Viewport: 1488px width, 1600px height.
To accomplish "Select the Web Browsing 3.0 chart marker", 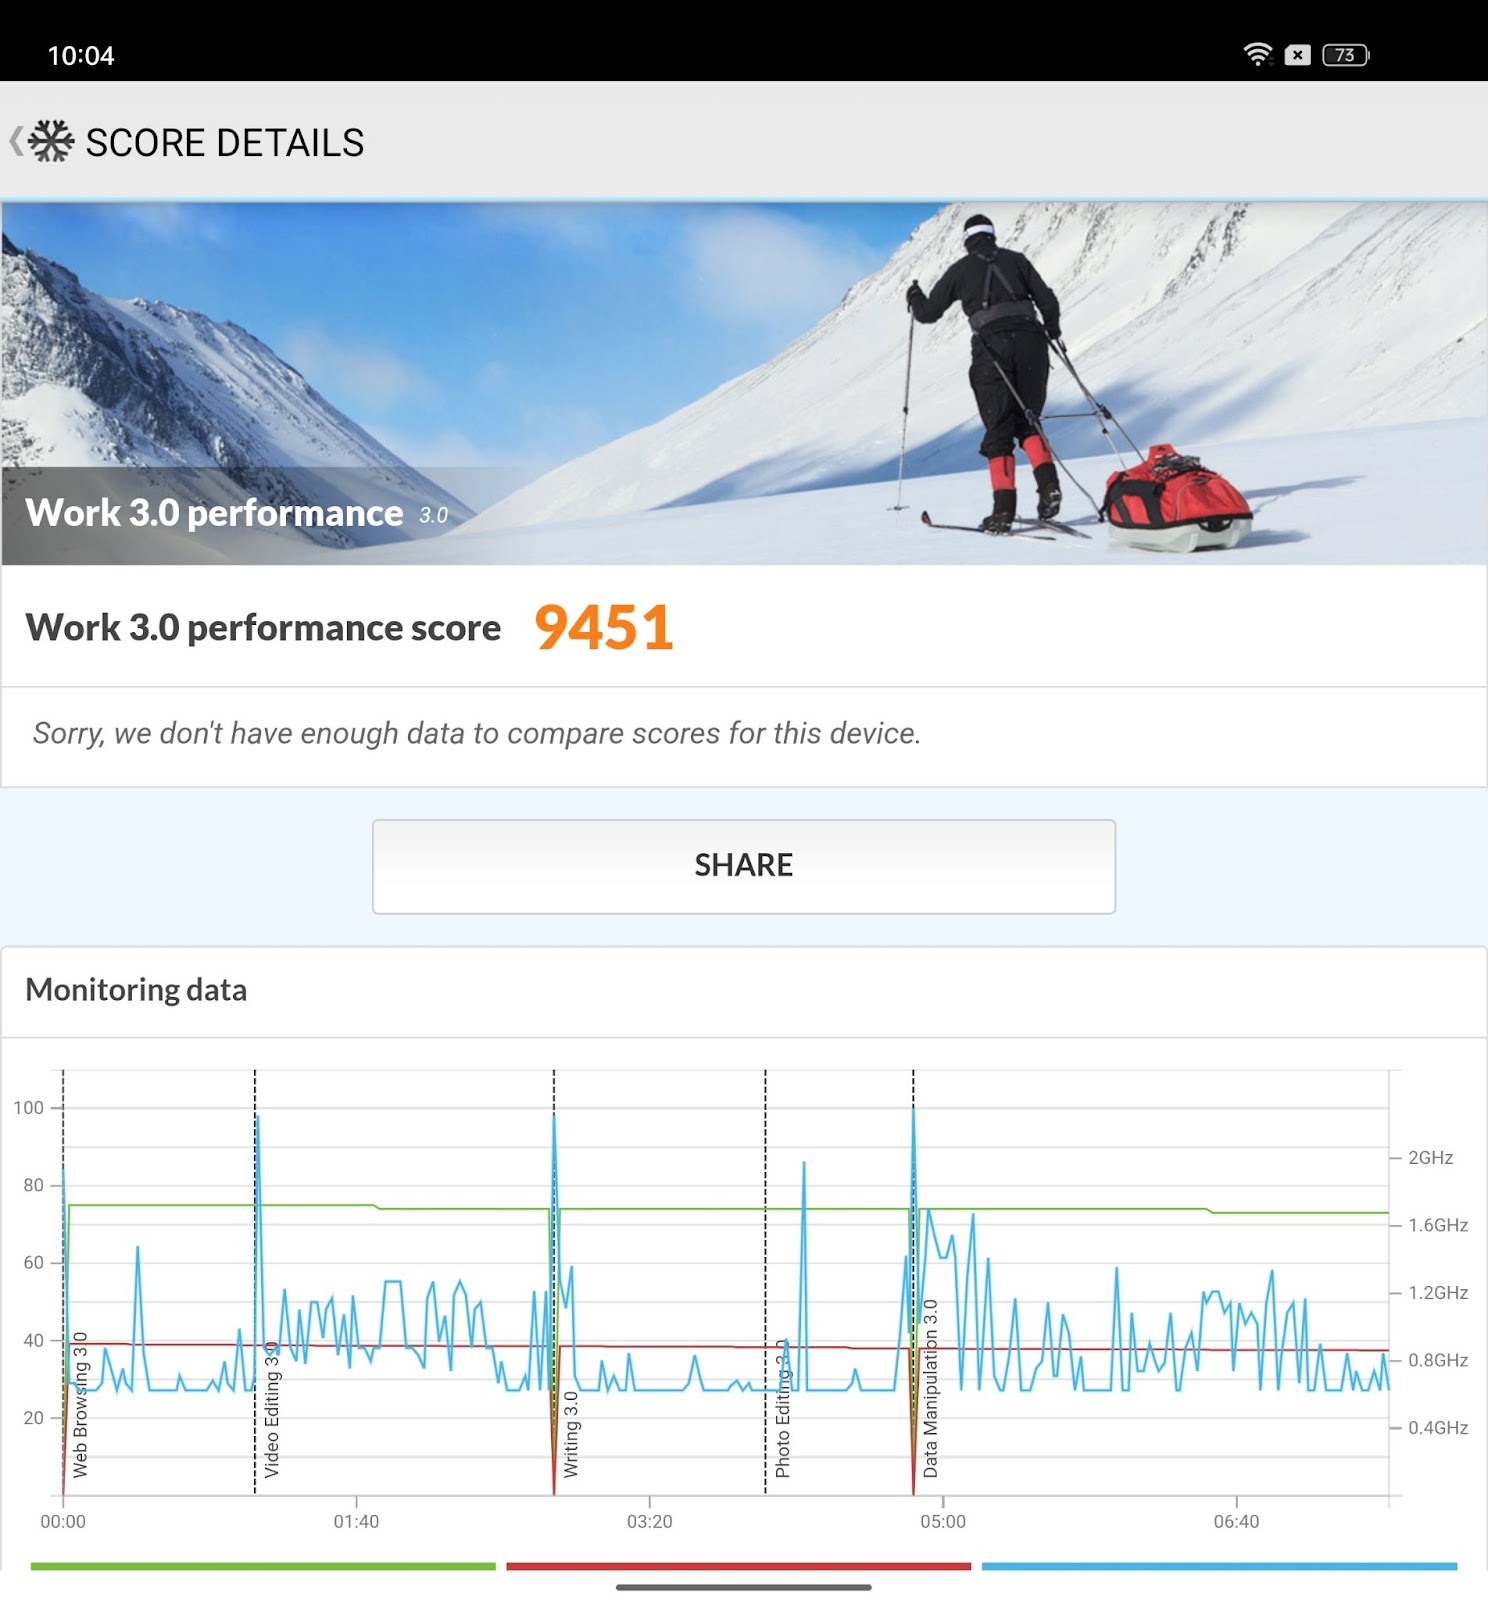I will pyautogui.click(x=81, y=1404).
